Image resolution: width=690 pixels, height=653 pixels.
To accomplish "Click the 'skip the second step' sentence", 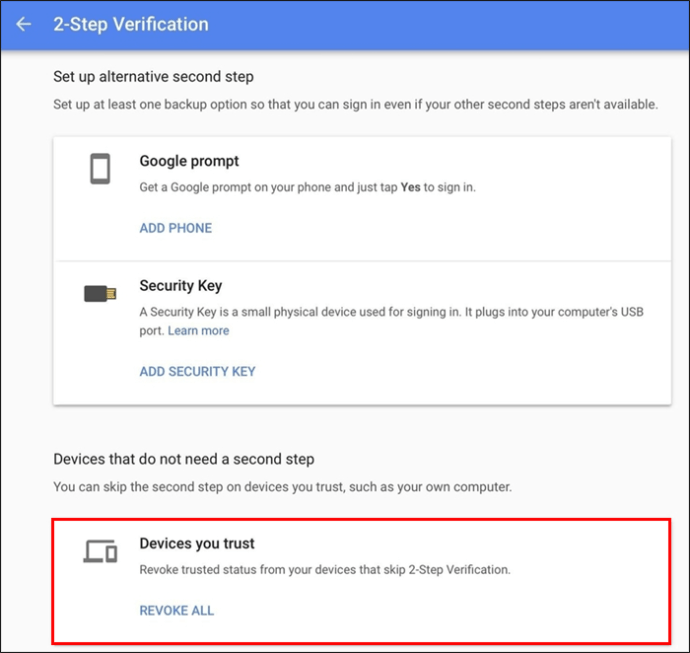I will [x=282, y=487].
